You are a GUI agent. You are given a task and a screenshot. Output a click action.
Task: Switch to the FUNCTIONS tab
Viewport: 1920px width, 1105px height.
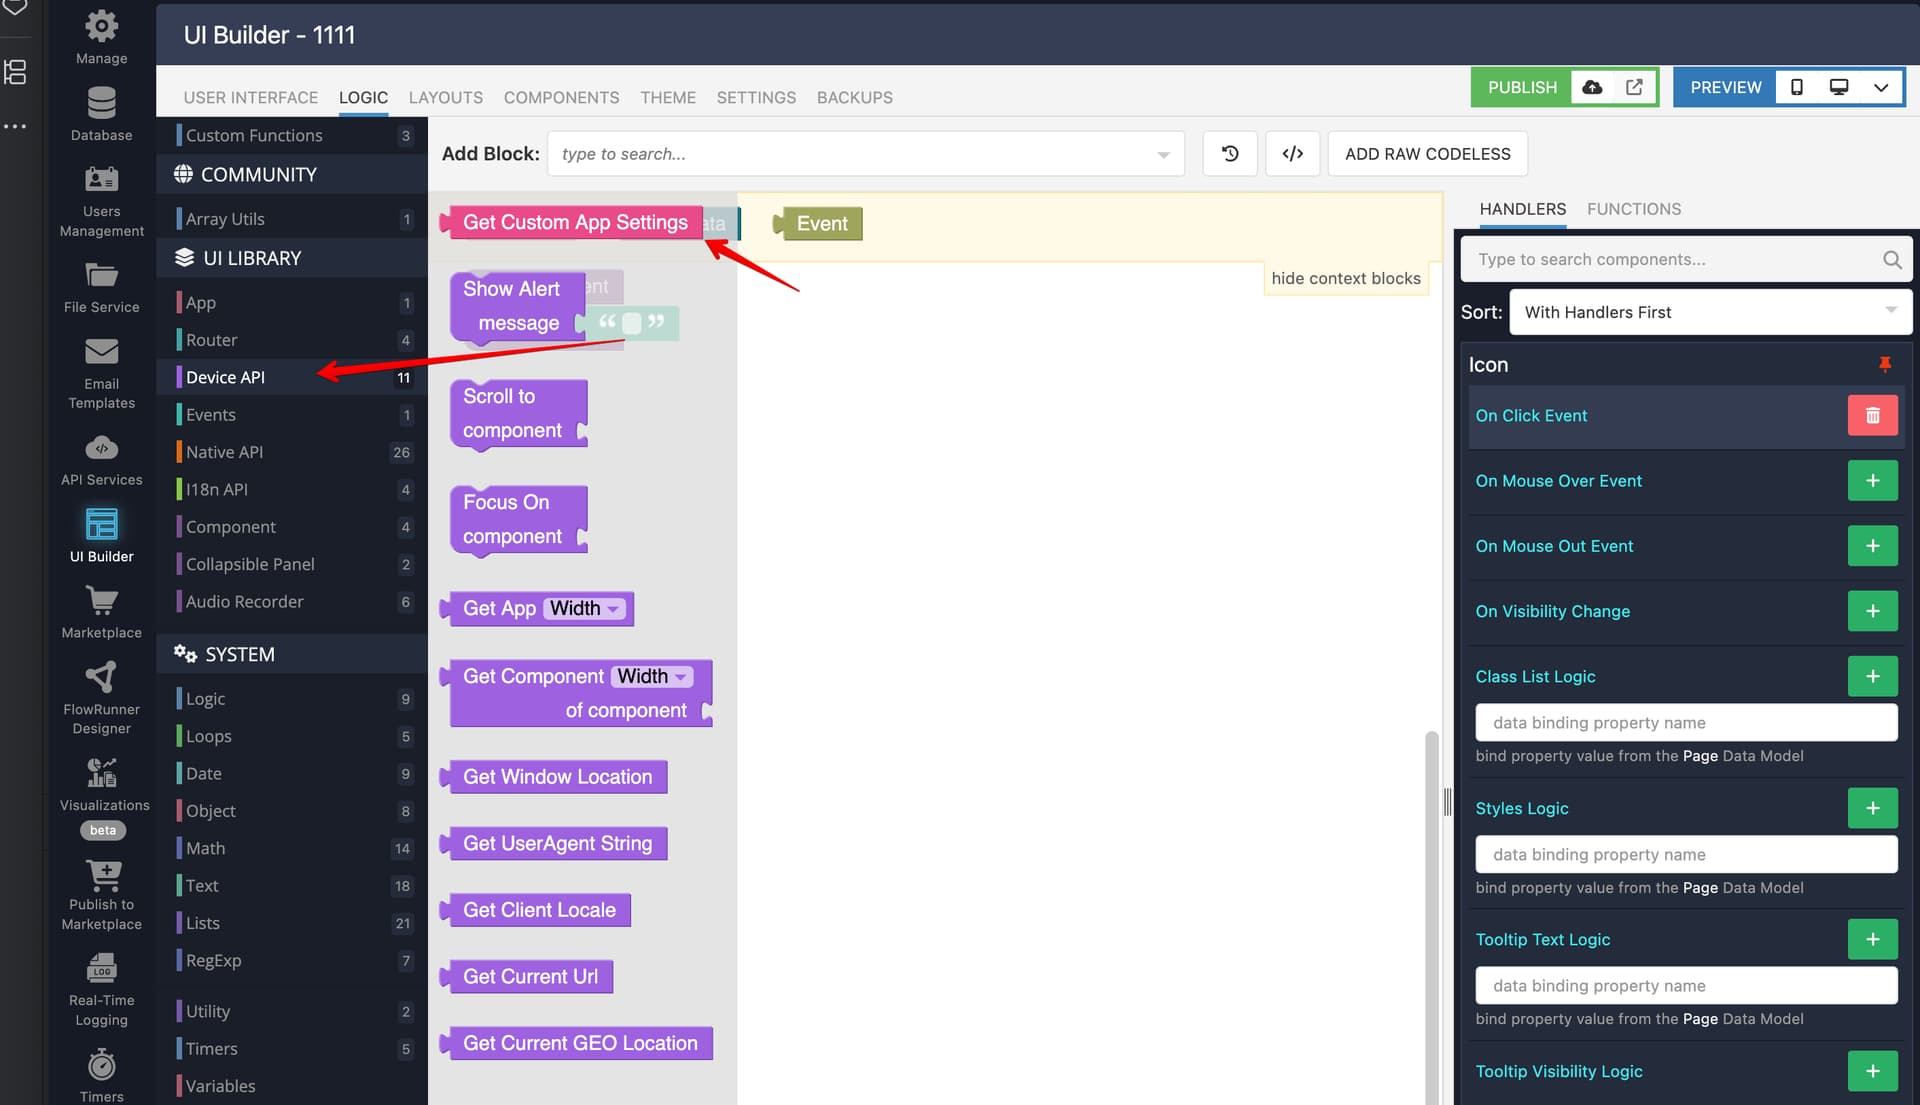(x=1633, y=209)
